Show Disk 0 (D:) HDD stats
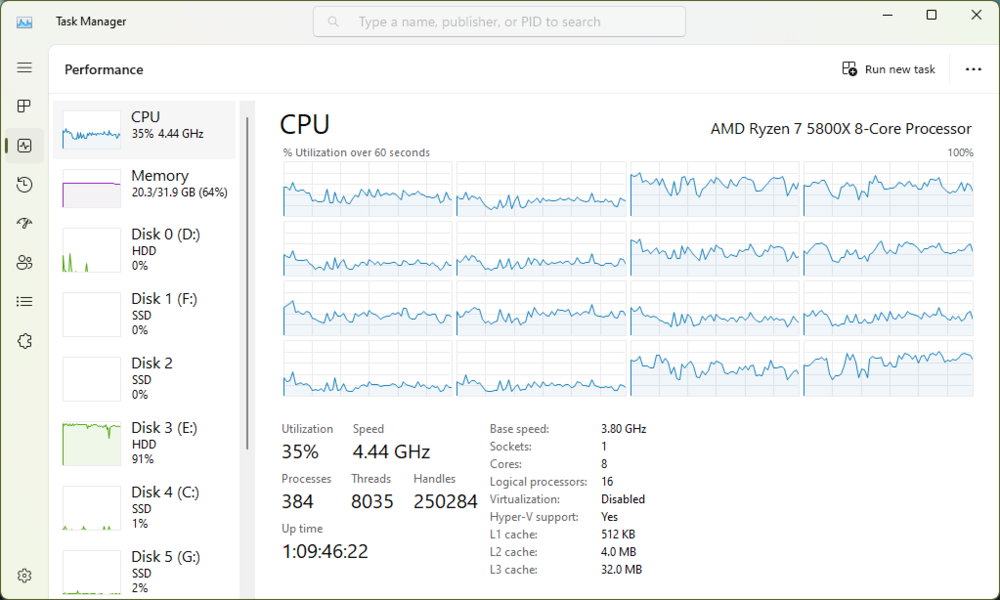This screenshot has width=1000, height=600. 144,249
